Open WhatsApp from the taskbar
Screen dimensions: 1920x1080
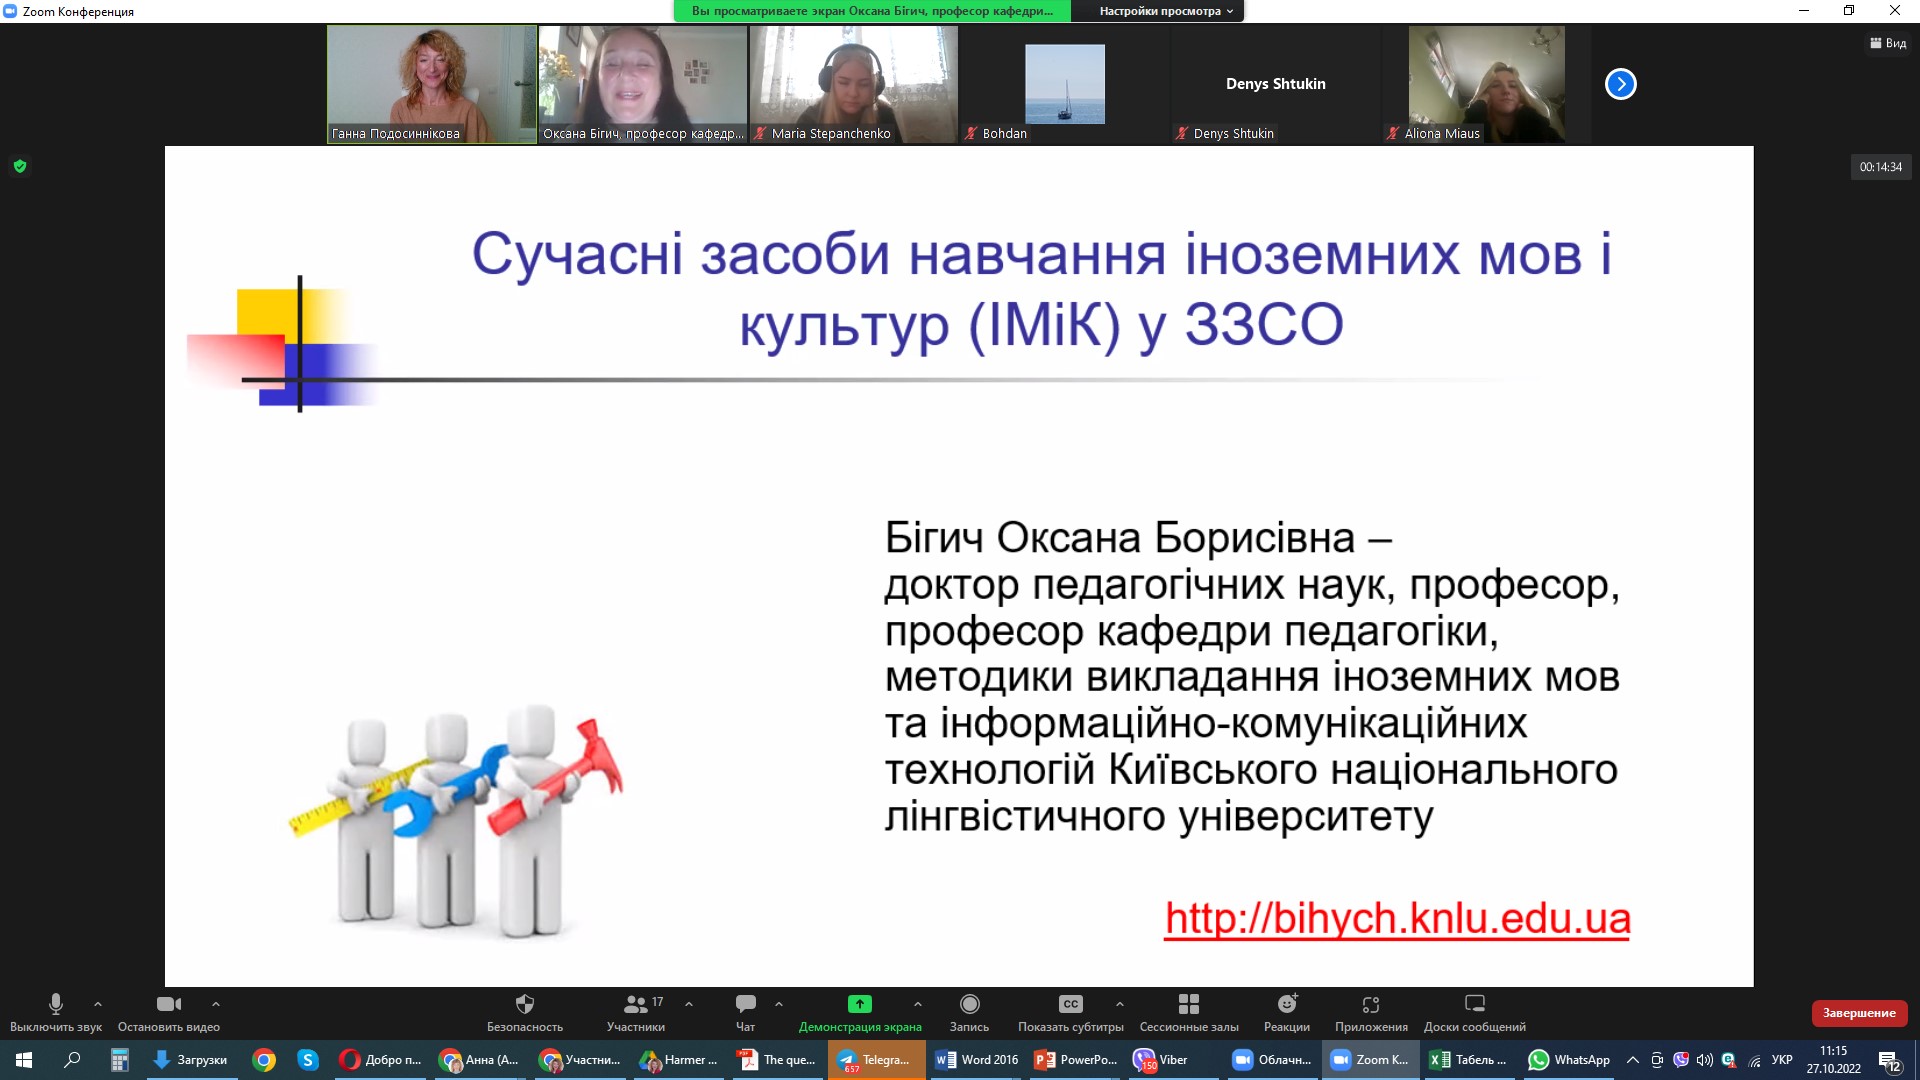coord(1568,1060)
